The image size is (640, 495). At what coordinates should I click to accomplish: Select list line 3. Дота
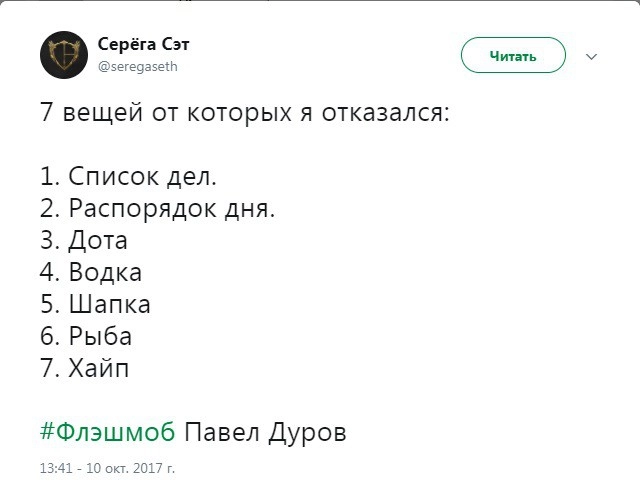[x=84, y=241]
